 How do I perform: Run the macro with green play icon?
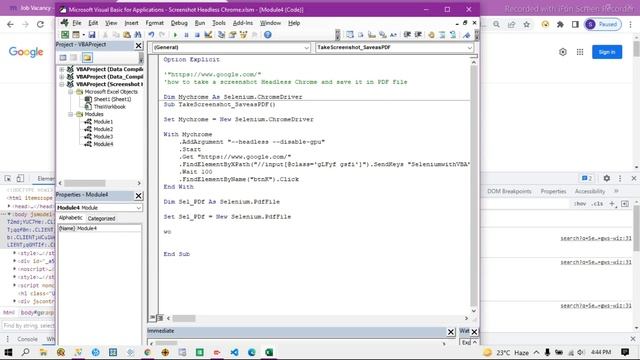pos(175,35)
